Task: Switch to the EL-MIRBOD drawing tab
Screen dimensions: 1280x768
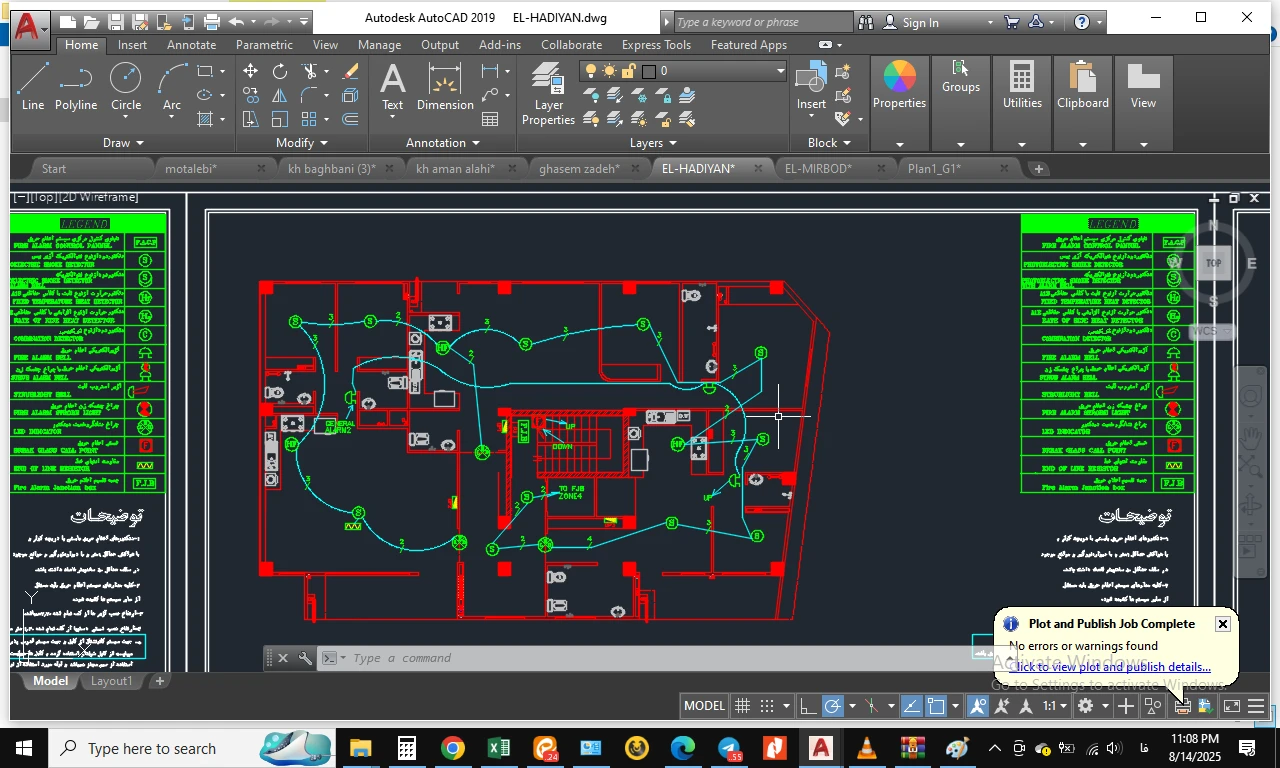Action: point(818,168)
